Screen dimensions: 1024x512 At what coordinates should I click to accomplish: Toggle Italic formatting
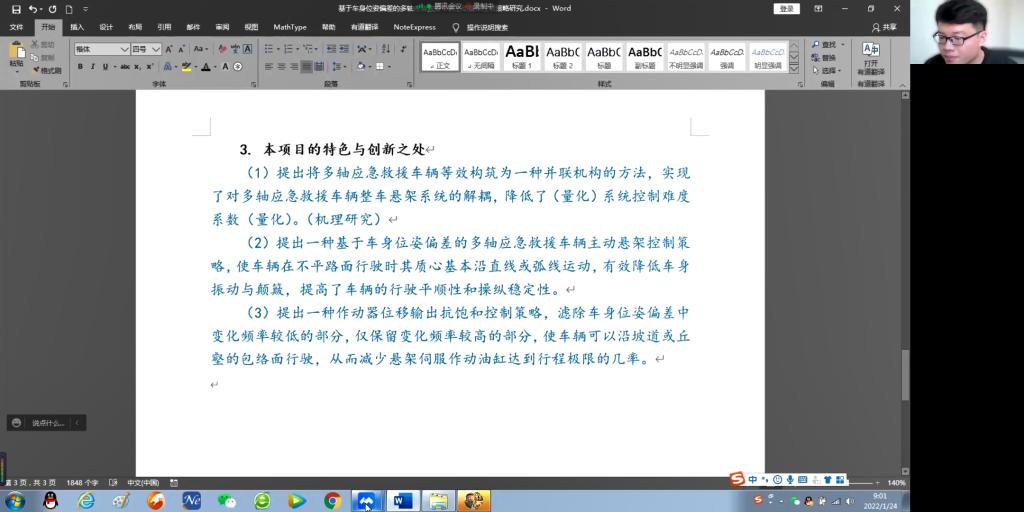coord(93,67)
